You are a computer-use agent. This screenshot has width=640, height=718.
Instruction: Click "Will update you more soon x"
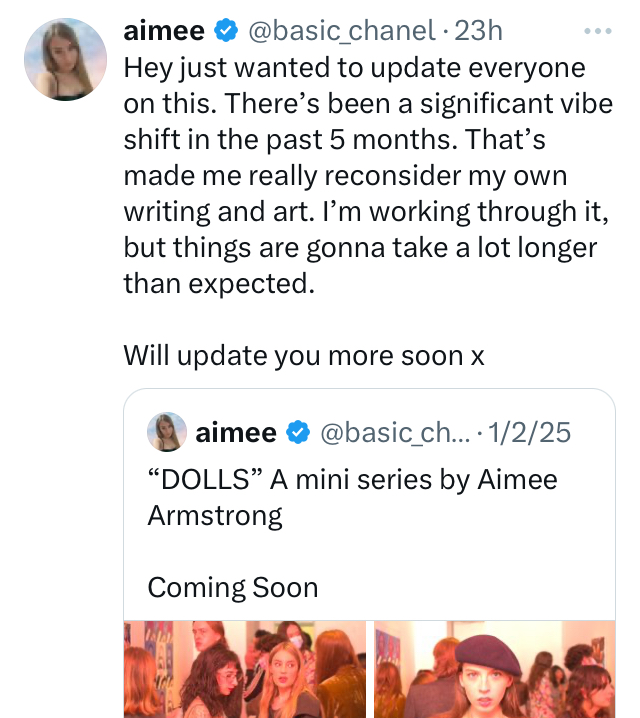coord(304,356)
